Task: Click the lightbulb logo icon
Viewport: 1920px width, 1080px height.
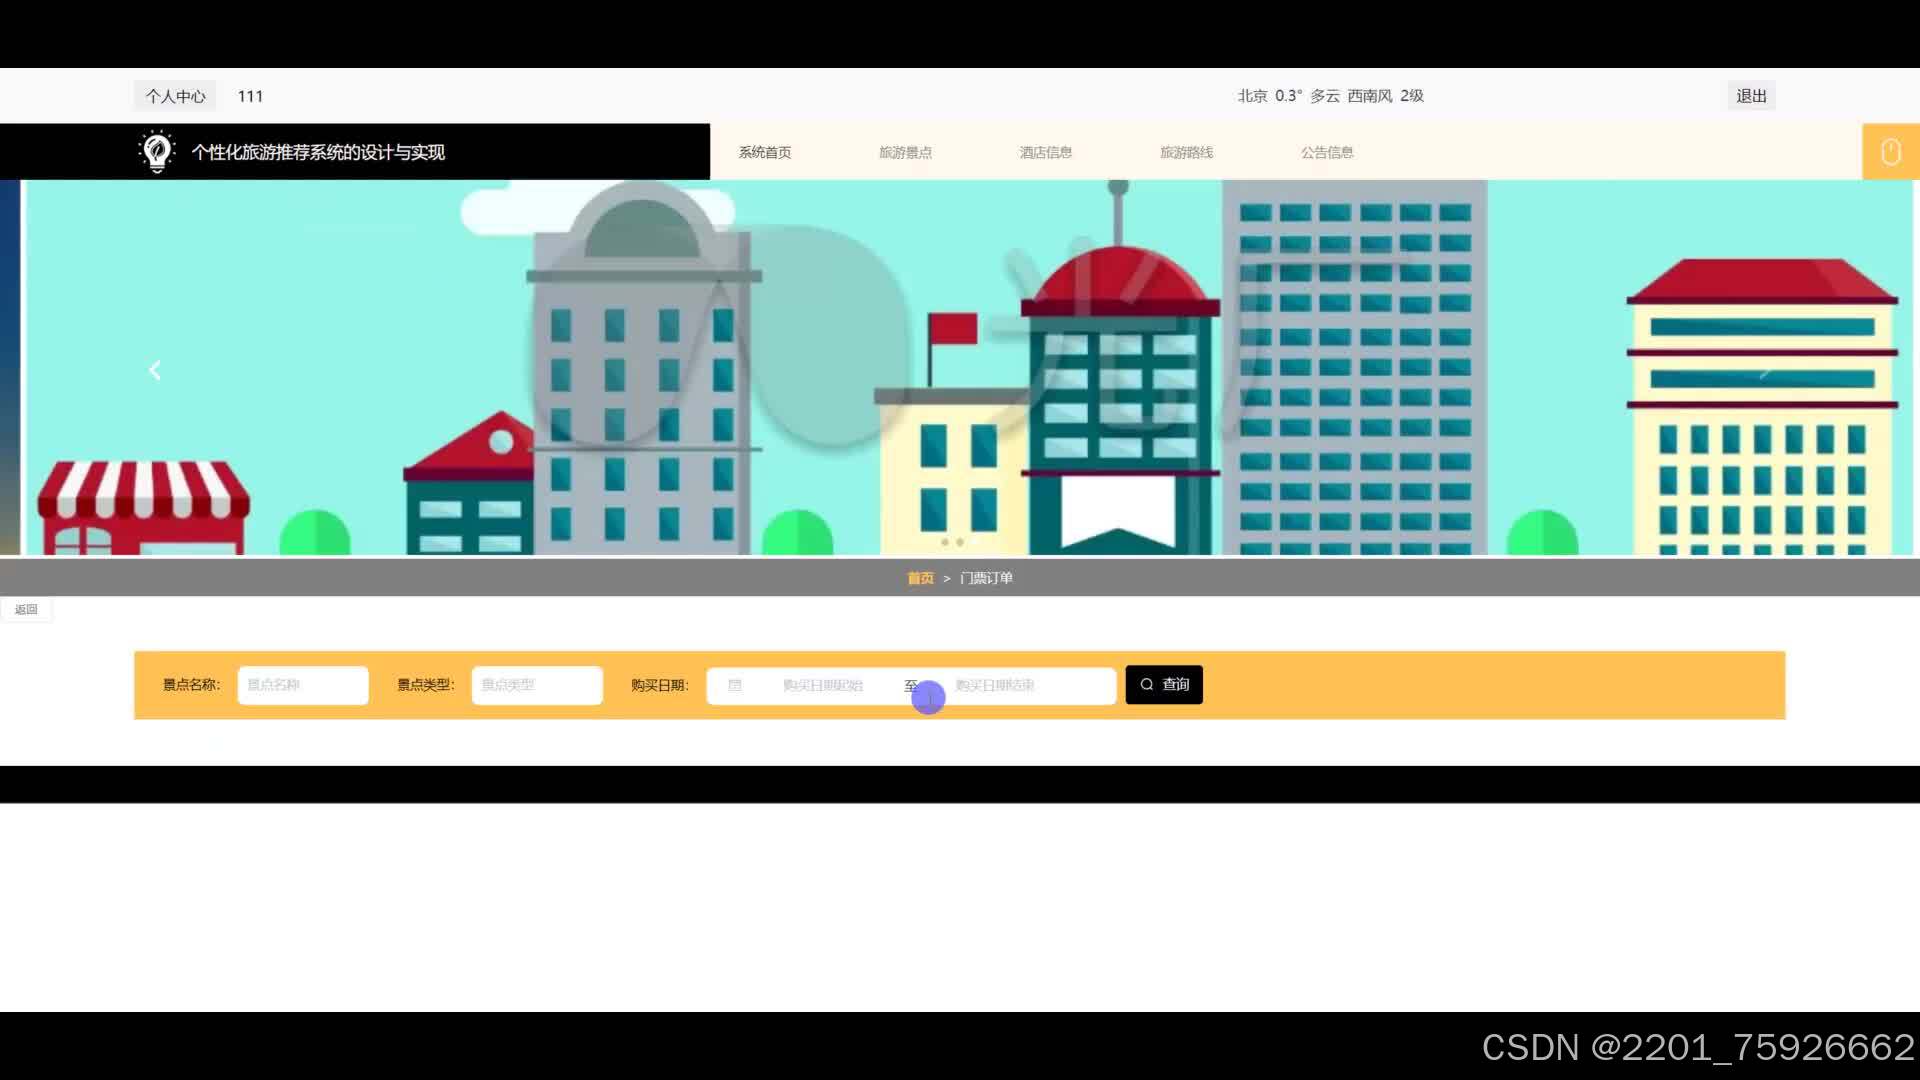Action: click(156, 152)
